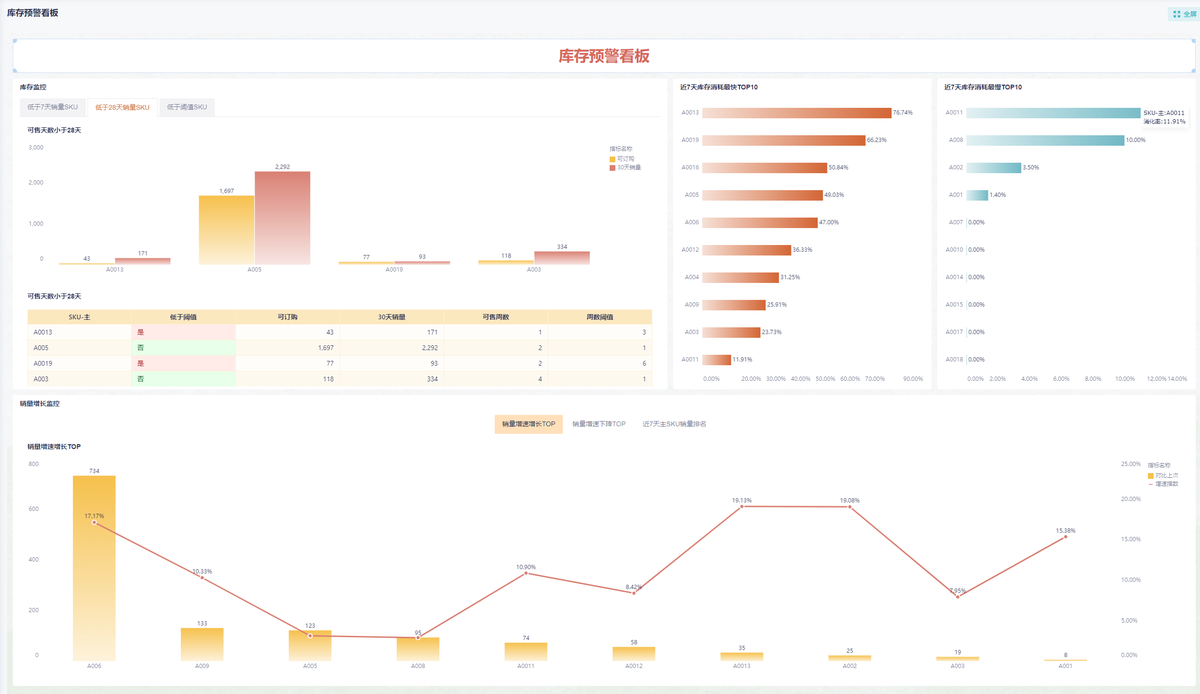Select the 低于28天销量SKU tab
This screenshot has width=1200, height=694.
pos(122,107)
